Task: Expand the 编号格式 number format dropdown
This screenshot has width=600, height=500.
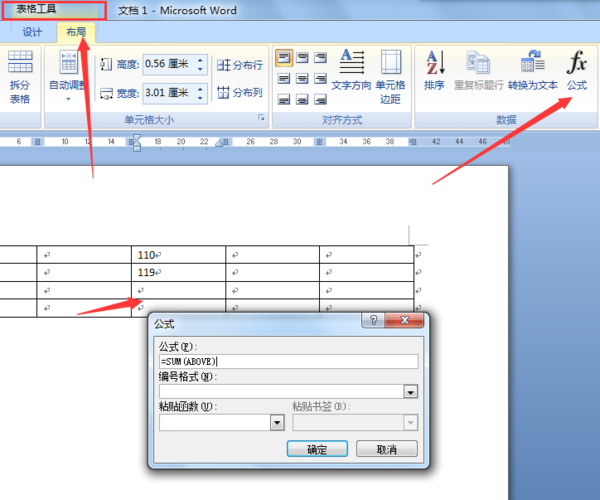Action: 411,392
